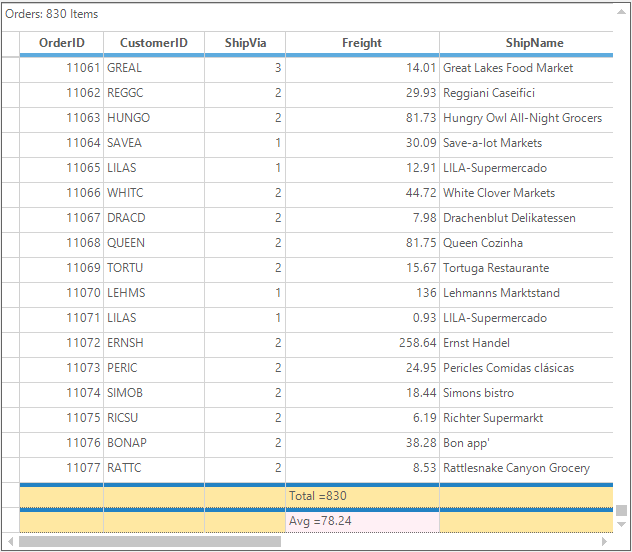Screen dimensions: 632x552
Task: Click the horizontal scrollbar right arrow
Action: coord(604,542)
